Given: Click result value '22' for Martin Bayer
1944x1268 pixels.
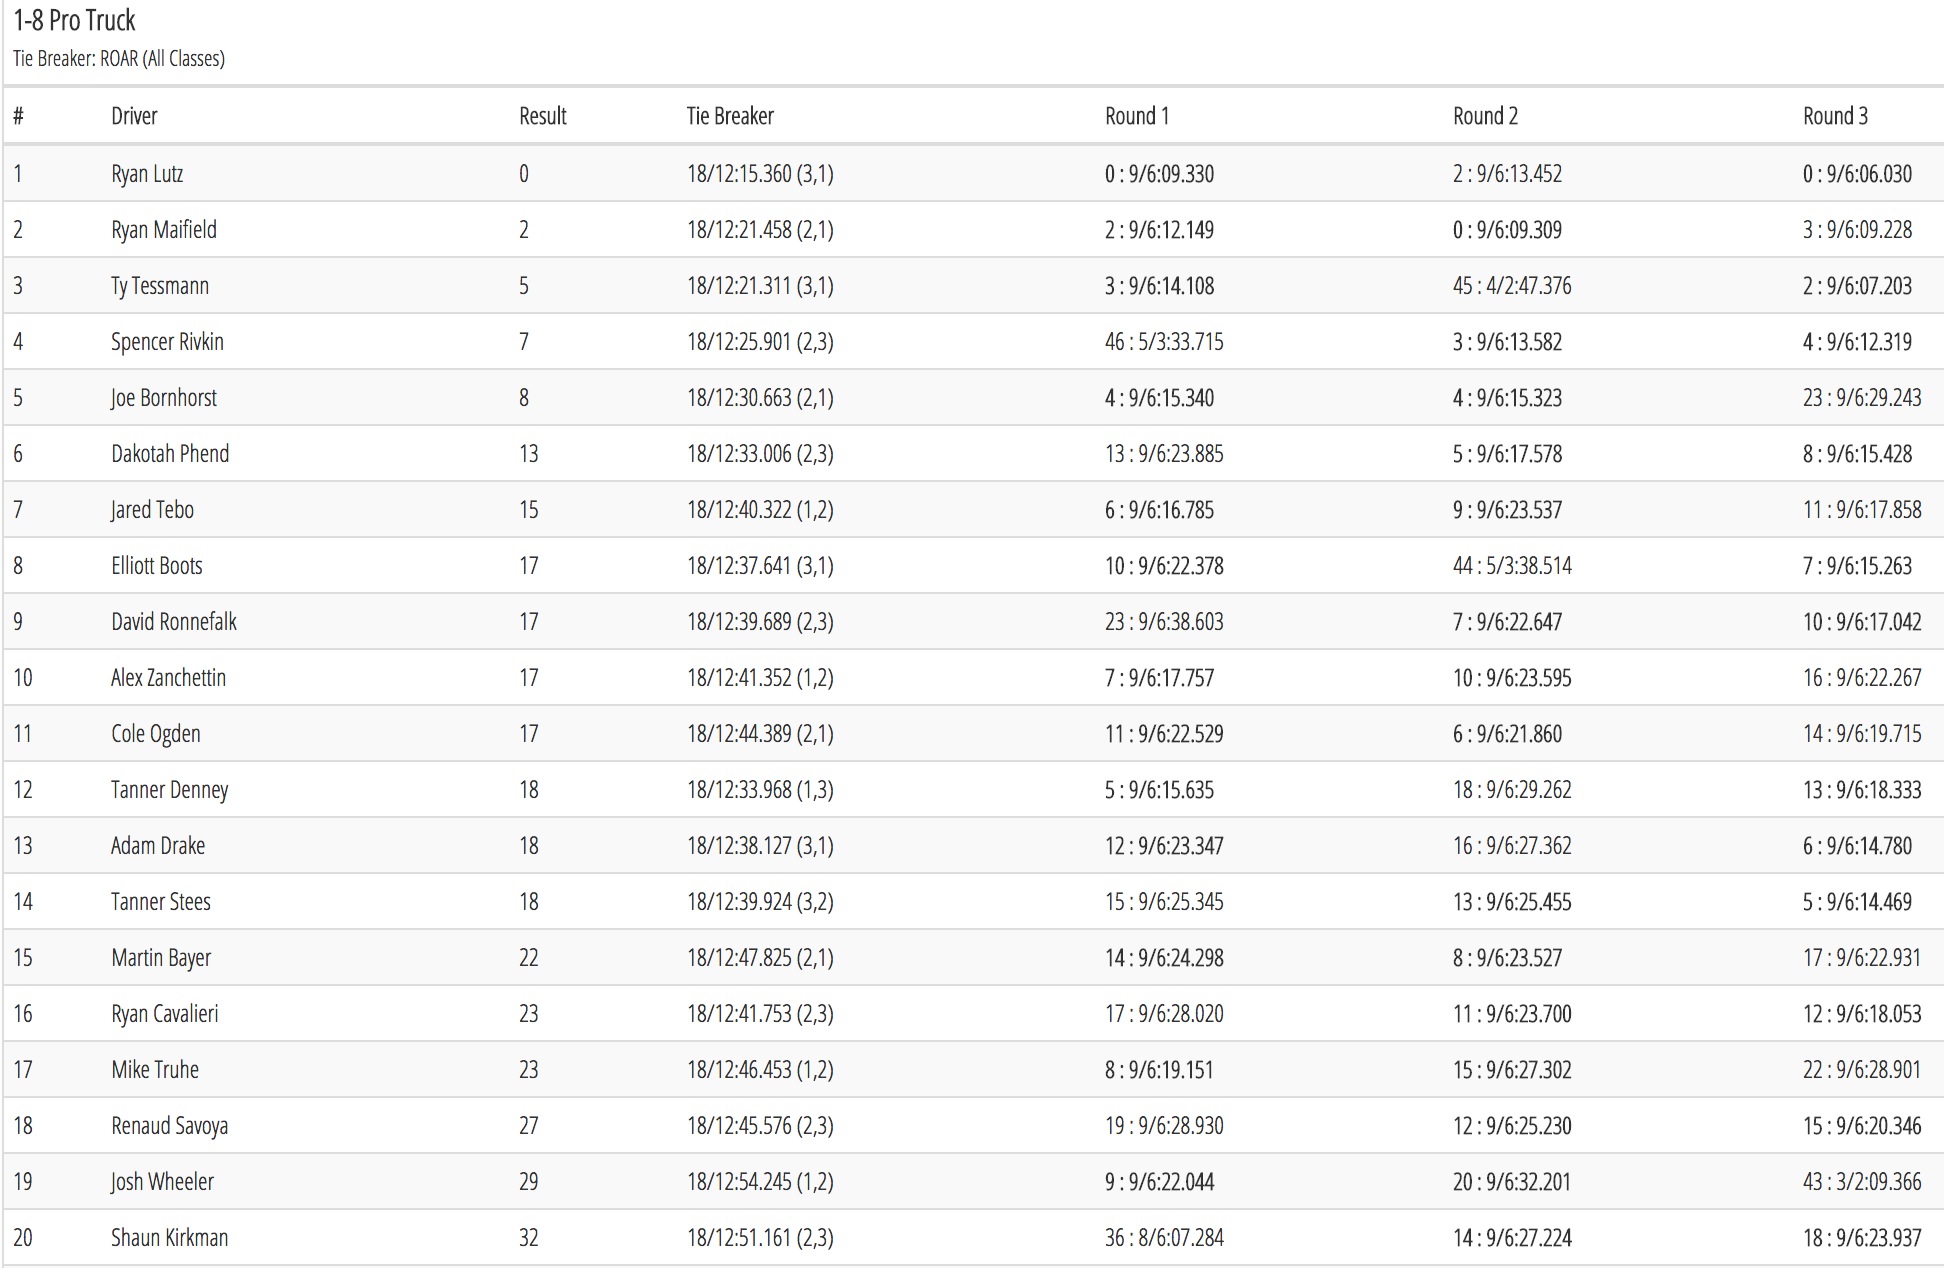Looking at the screenshot, I should [x=529, y=958].
